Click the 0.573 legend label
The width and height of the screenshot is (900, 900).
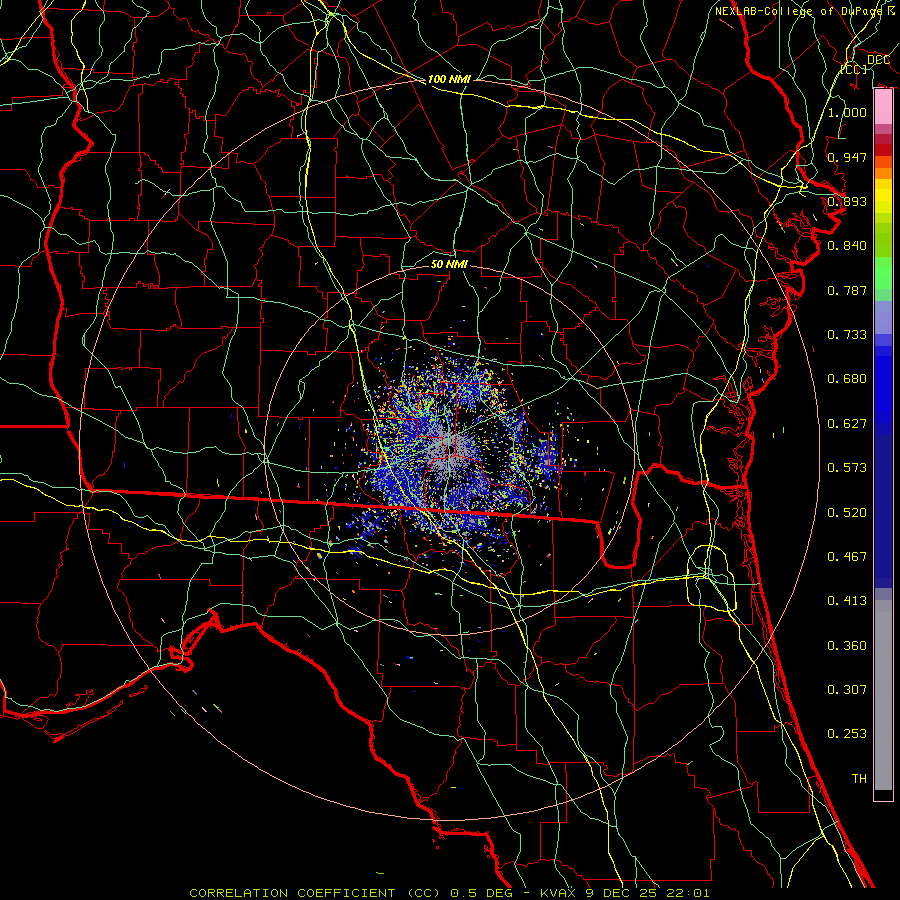(847, 468)
